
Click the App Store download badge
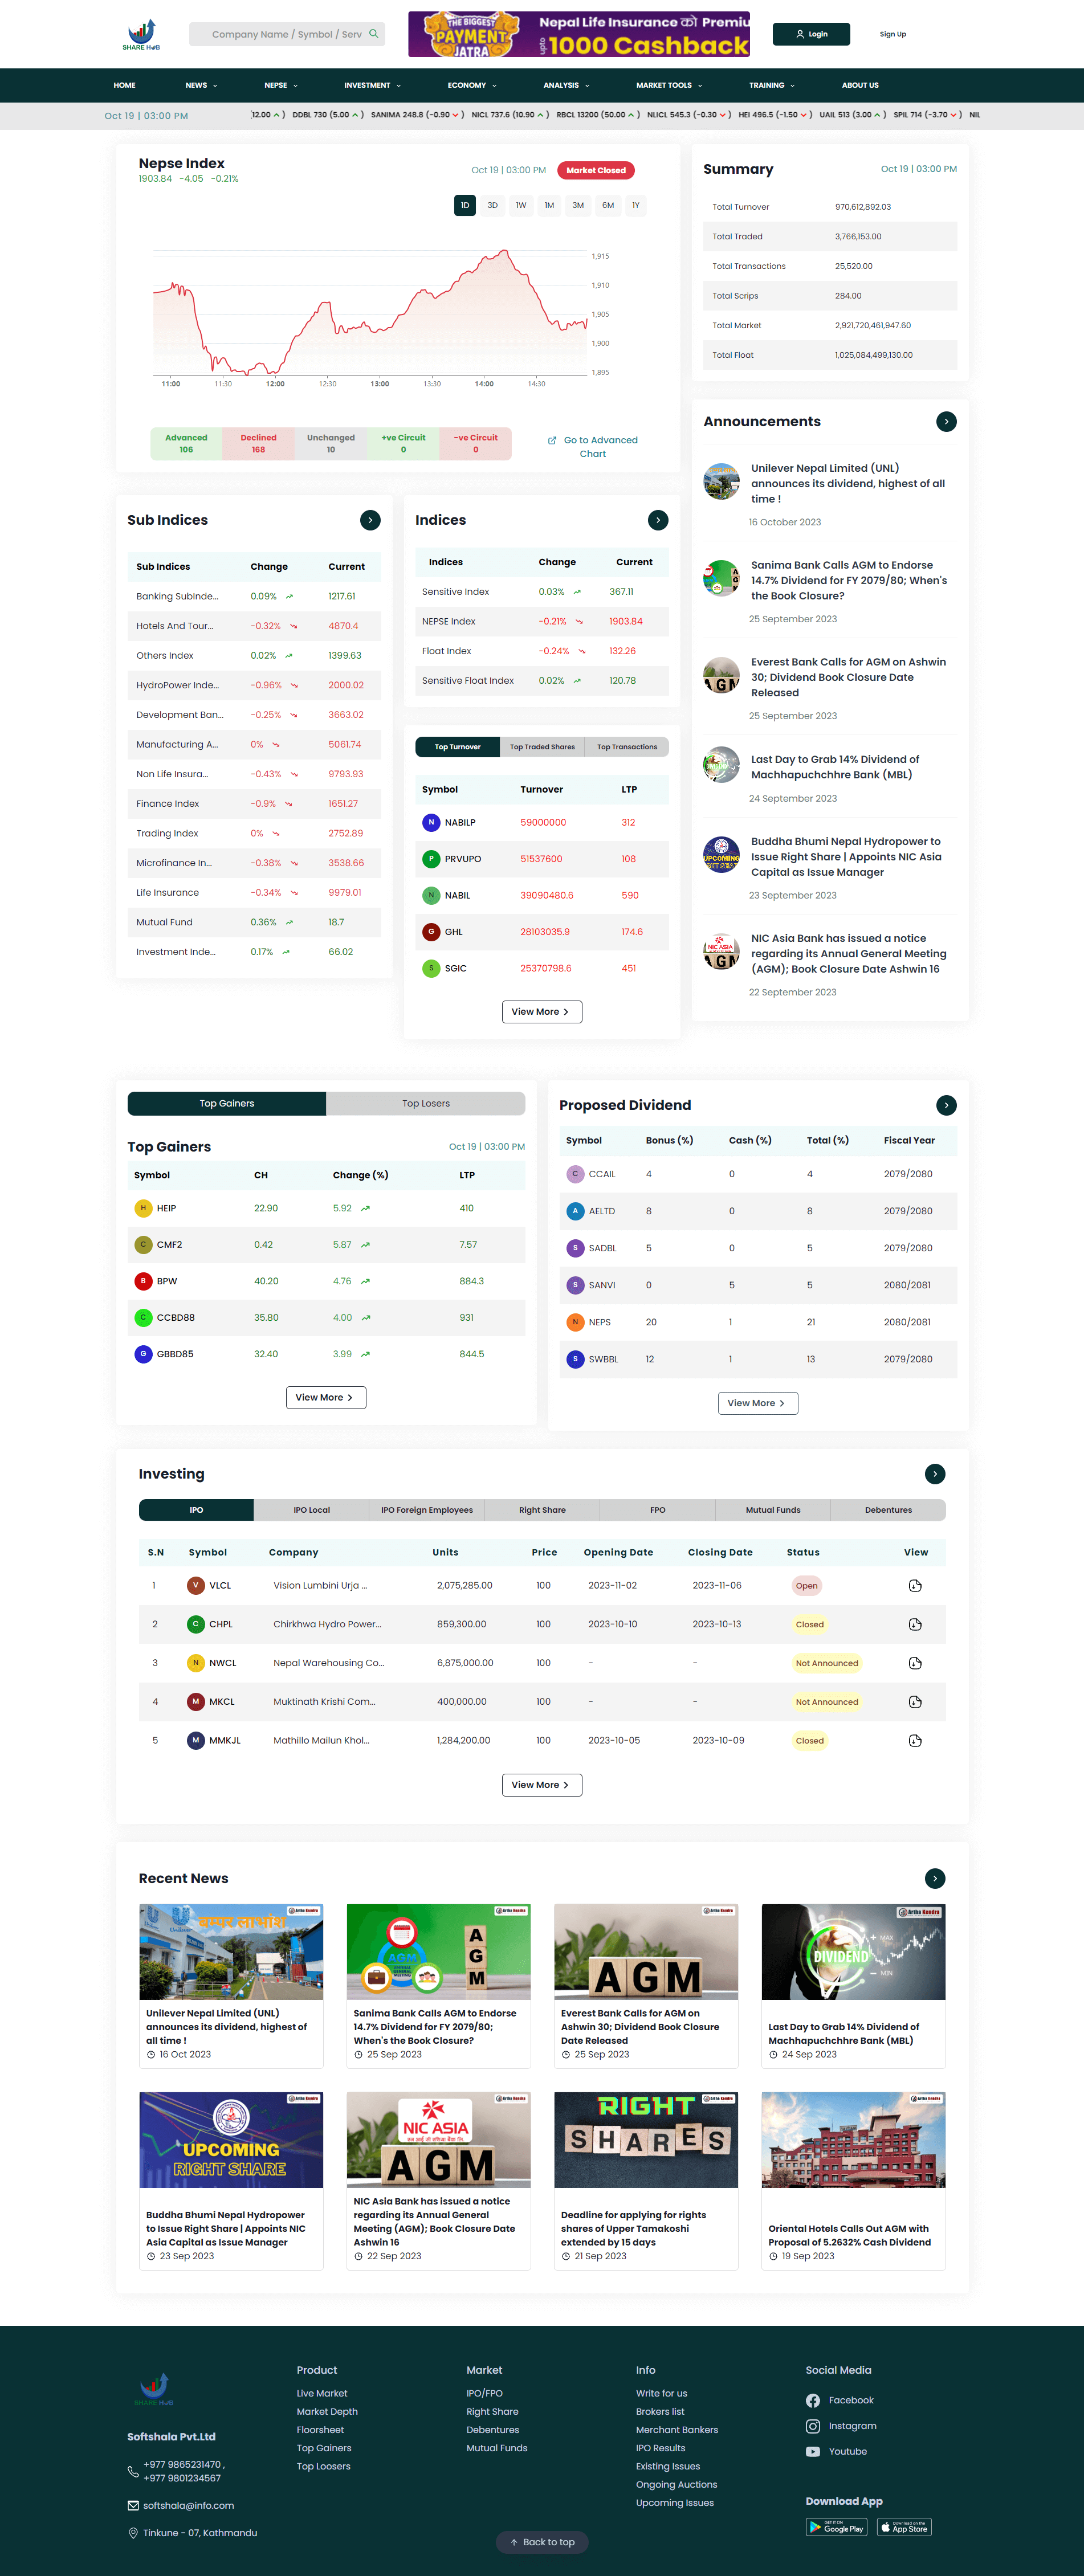[x=905, y=2527]
